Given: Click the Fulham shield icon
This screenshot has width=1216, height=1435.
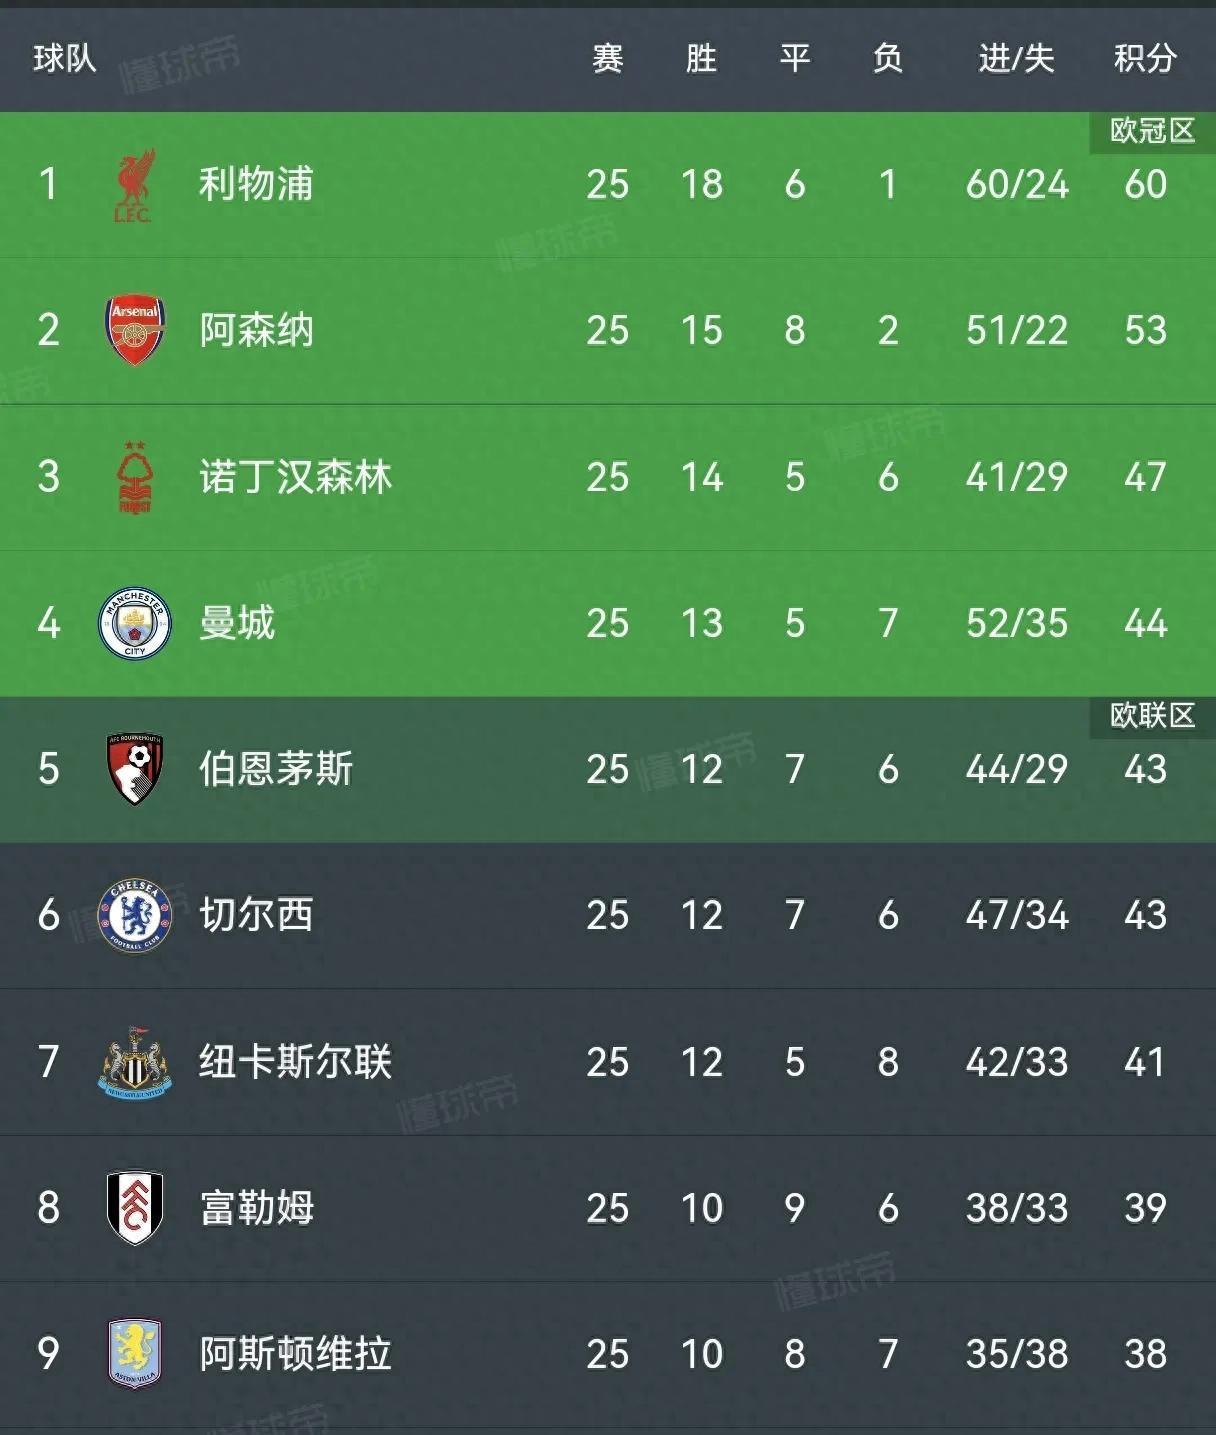Looking at the screenshot, I should [x=135, y=1206].
